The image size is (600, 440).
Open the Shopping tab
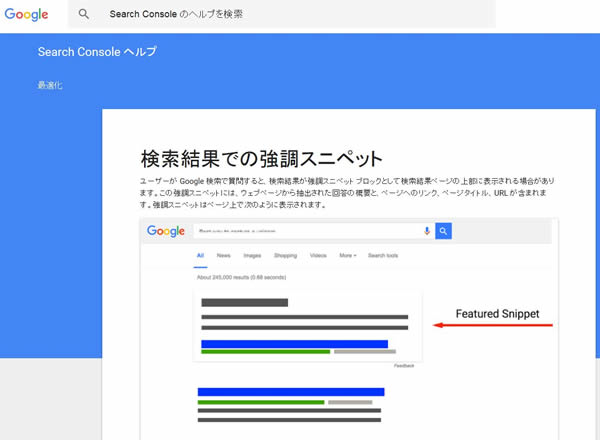285,256
